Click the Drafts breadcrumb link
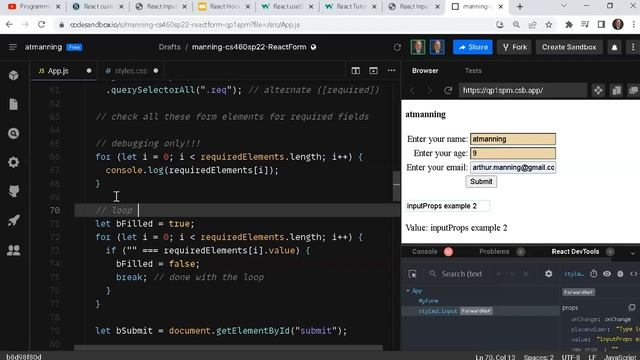Image resolution: width=640 pixels, height=360 pixels. coord(169,47)
